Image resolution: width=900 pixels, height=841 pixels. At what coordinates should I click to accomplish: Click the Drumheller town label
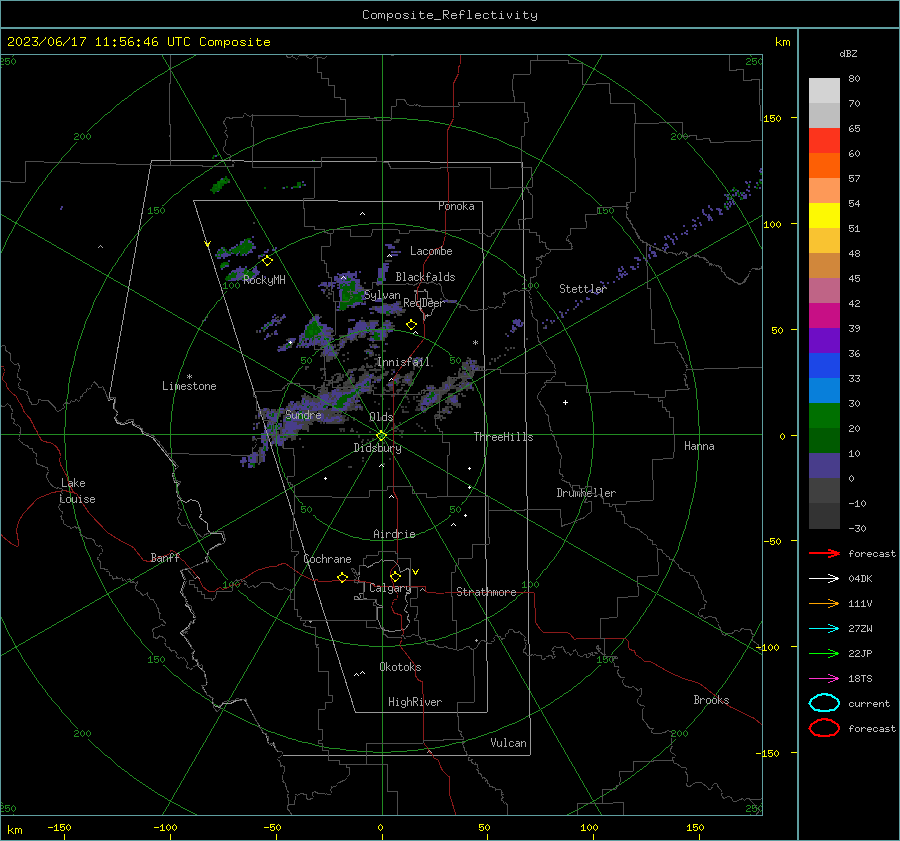(x=586, y=493)
